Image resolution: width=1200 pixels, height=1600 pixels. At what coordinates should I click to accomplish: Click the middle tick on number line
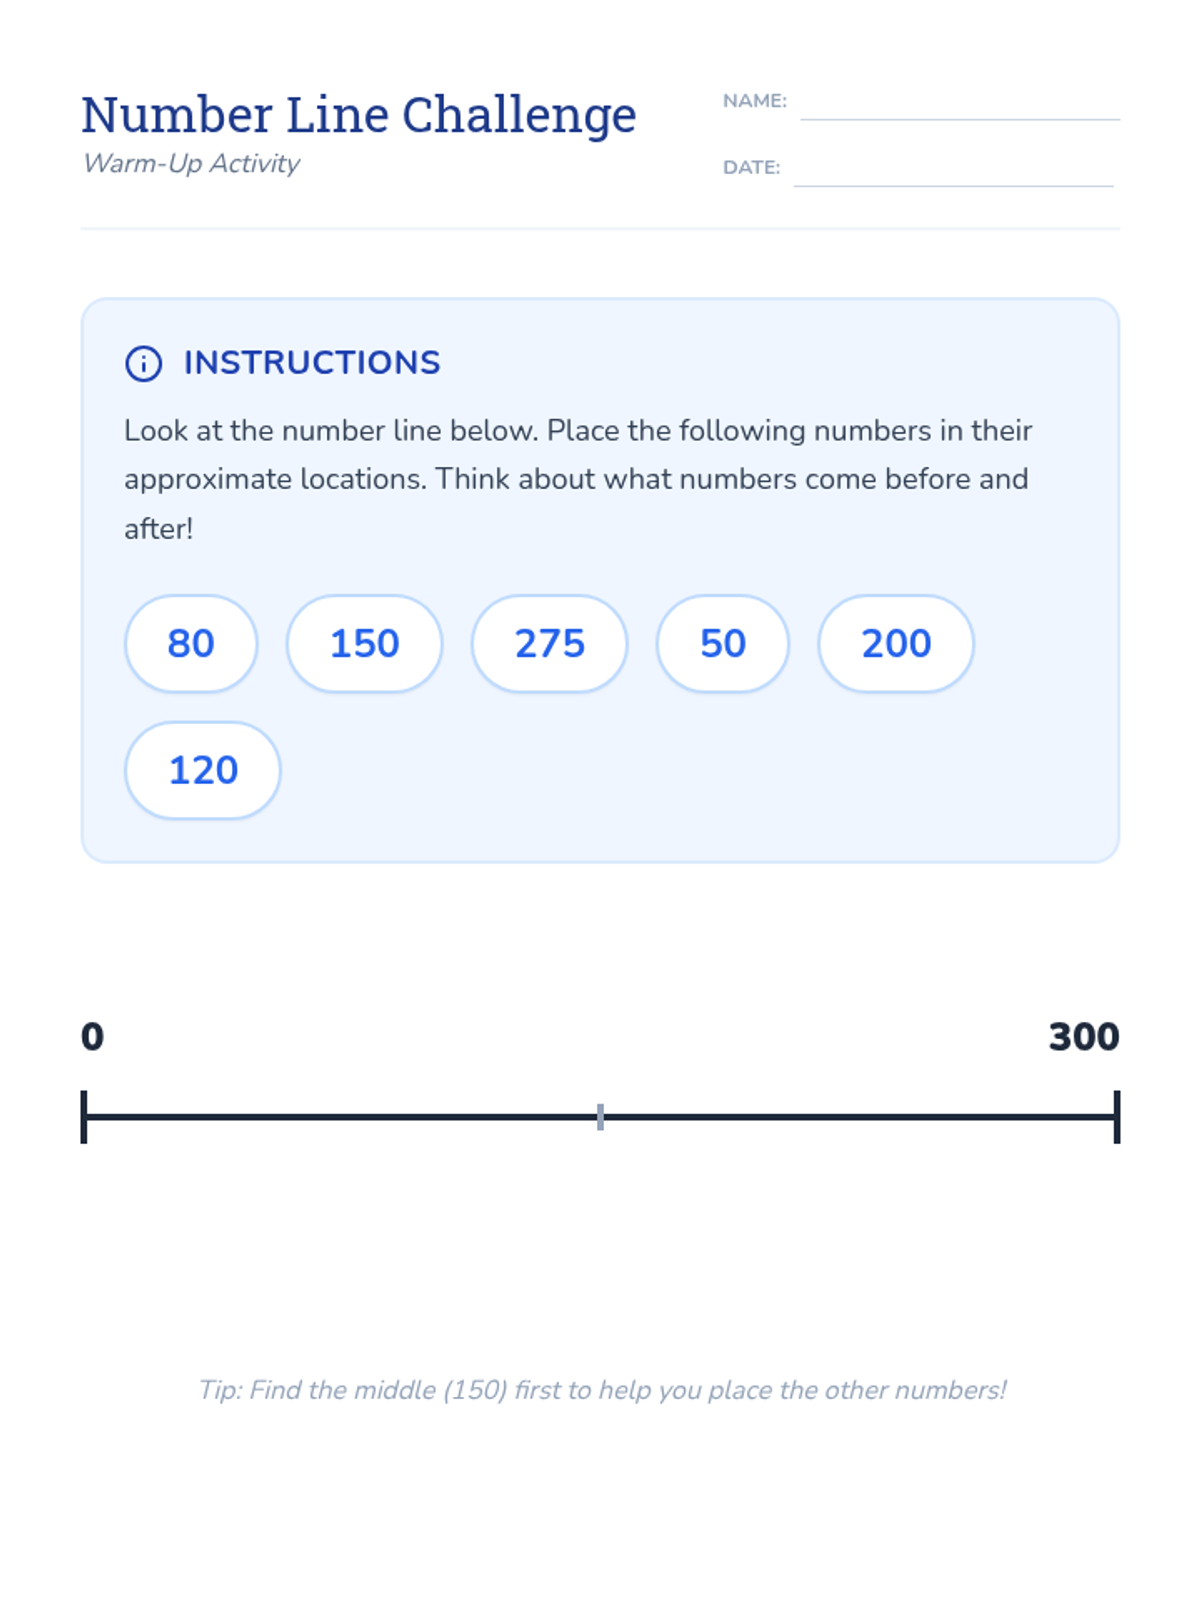click(600, 1117)
